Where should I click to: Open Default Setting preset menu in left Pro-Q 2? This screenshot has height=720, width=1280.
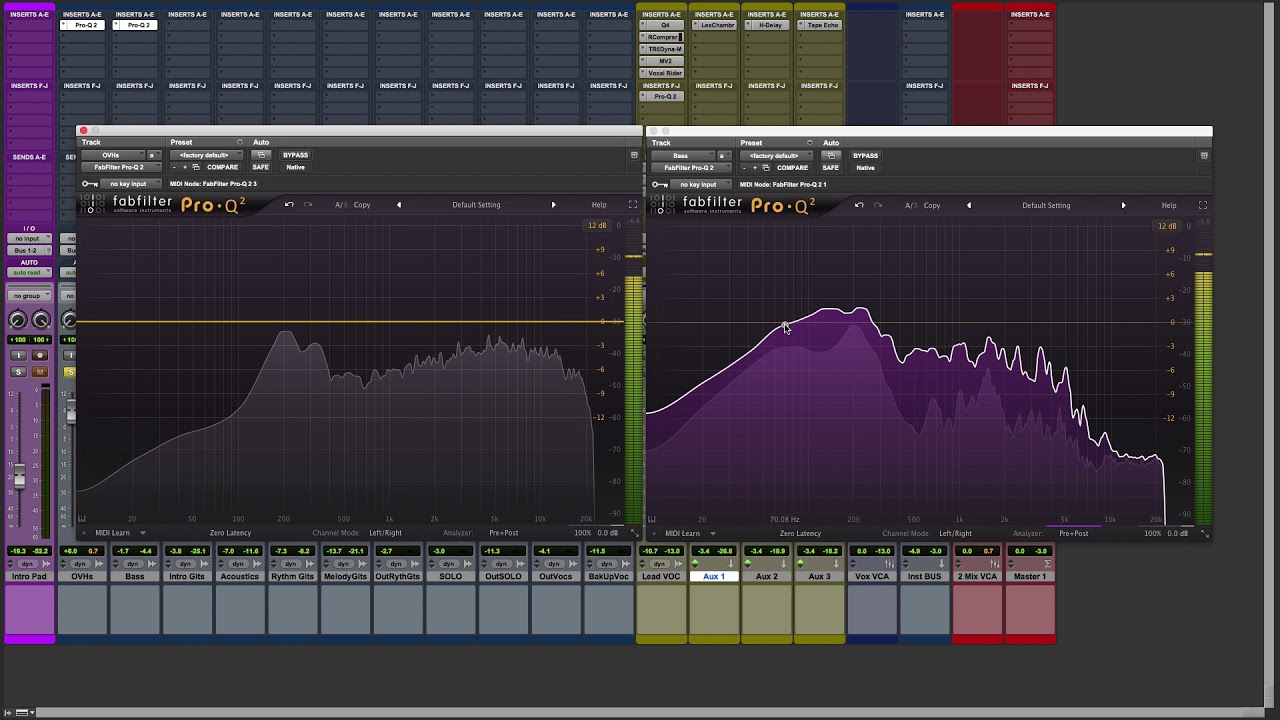pyautogui.click(x=476, y=205)
